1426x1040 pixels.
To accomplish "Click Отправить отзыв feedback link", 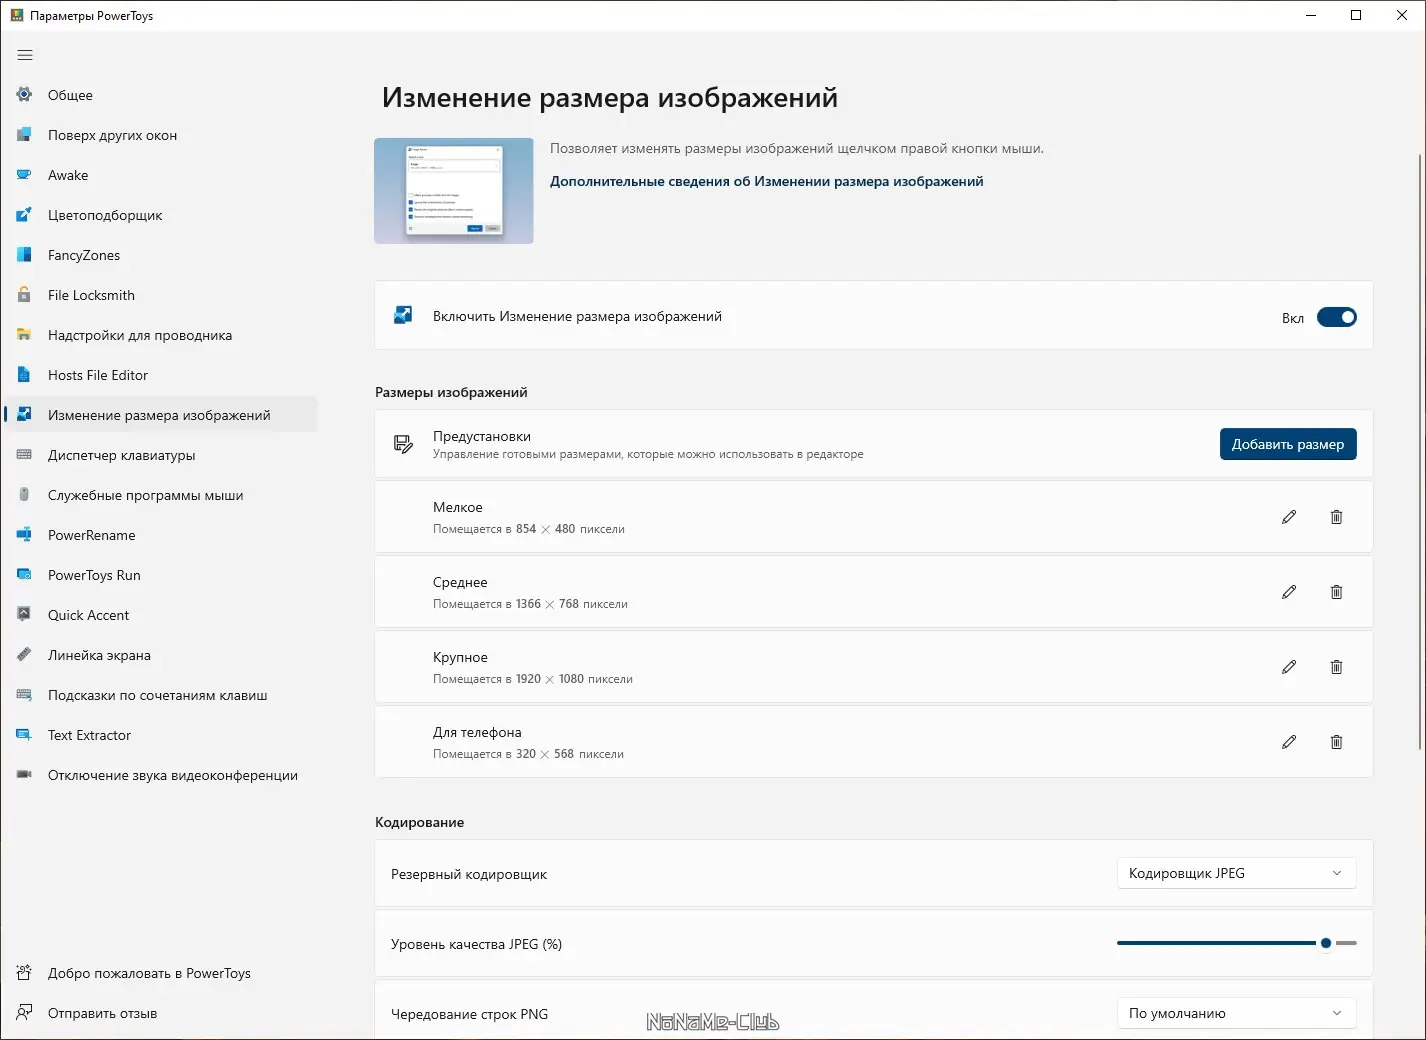I will tap(161, 1013).
